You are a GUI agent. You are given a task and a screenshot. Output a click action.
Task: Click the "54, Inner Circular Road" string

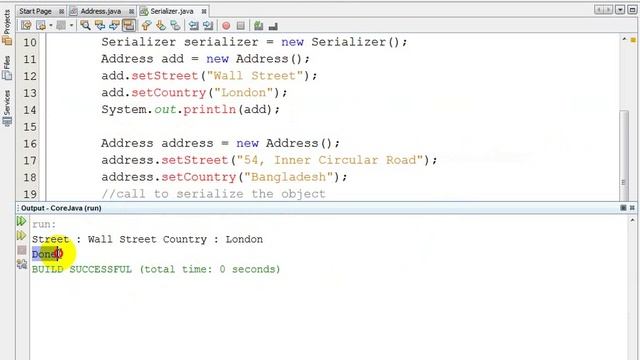click(x=330, y=160)
